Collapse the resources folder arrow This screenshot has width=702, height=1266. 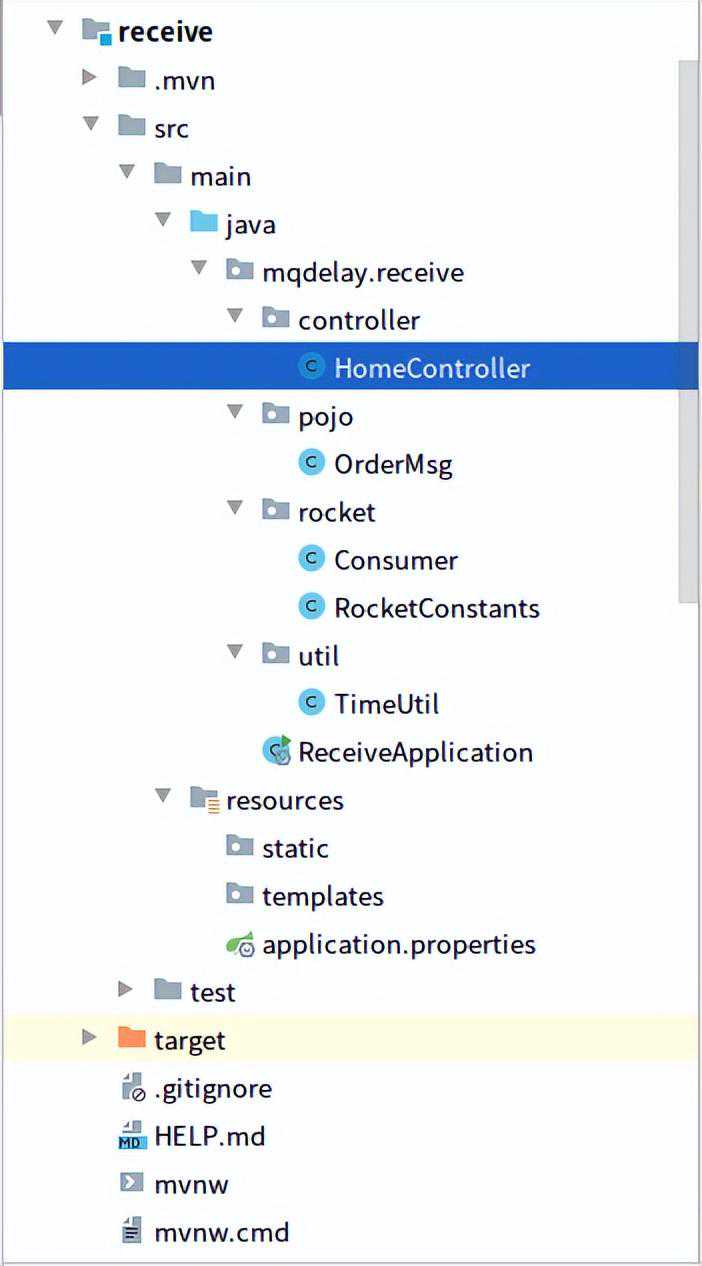tap(163, 799)
